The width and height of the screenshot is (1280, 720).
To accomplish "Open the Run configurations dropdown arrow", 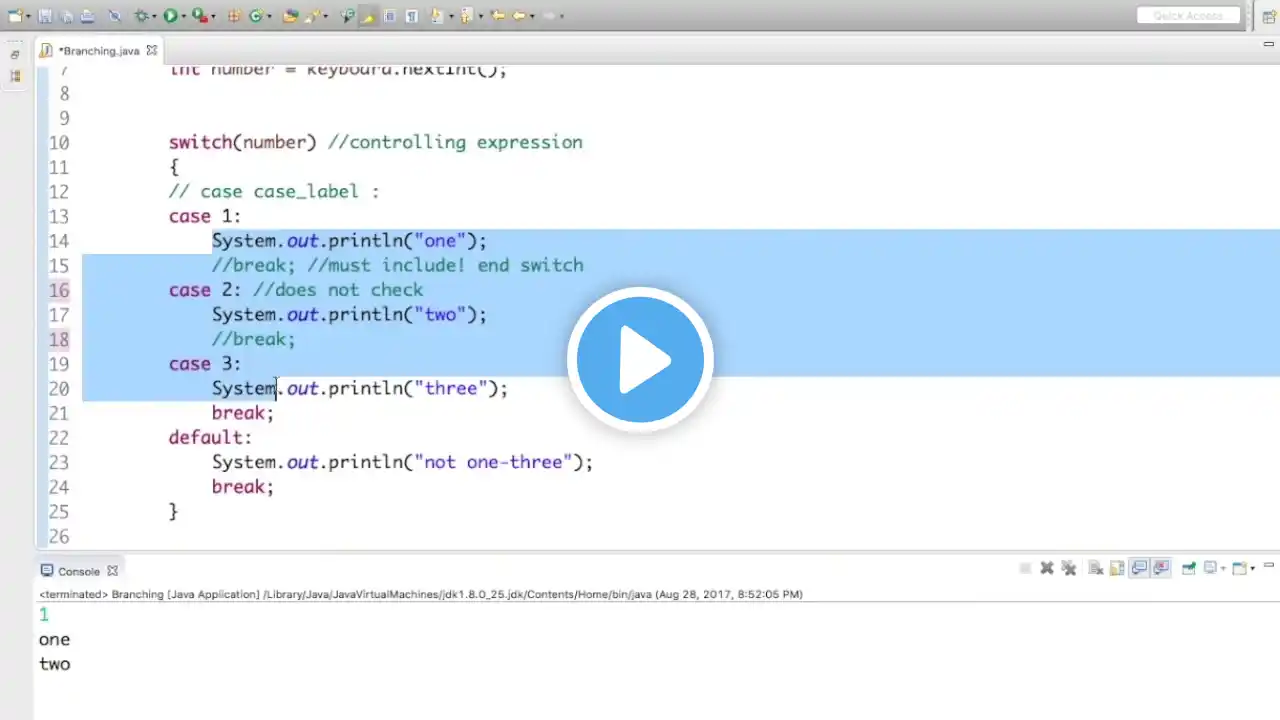I will (183, 17).
